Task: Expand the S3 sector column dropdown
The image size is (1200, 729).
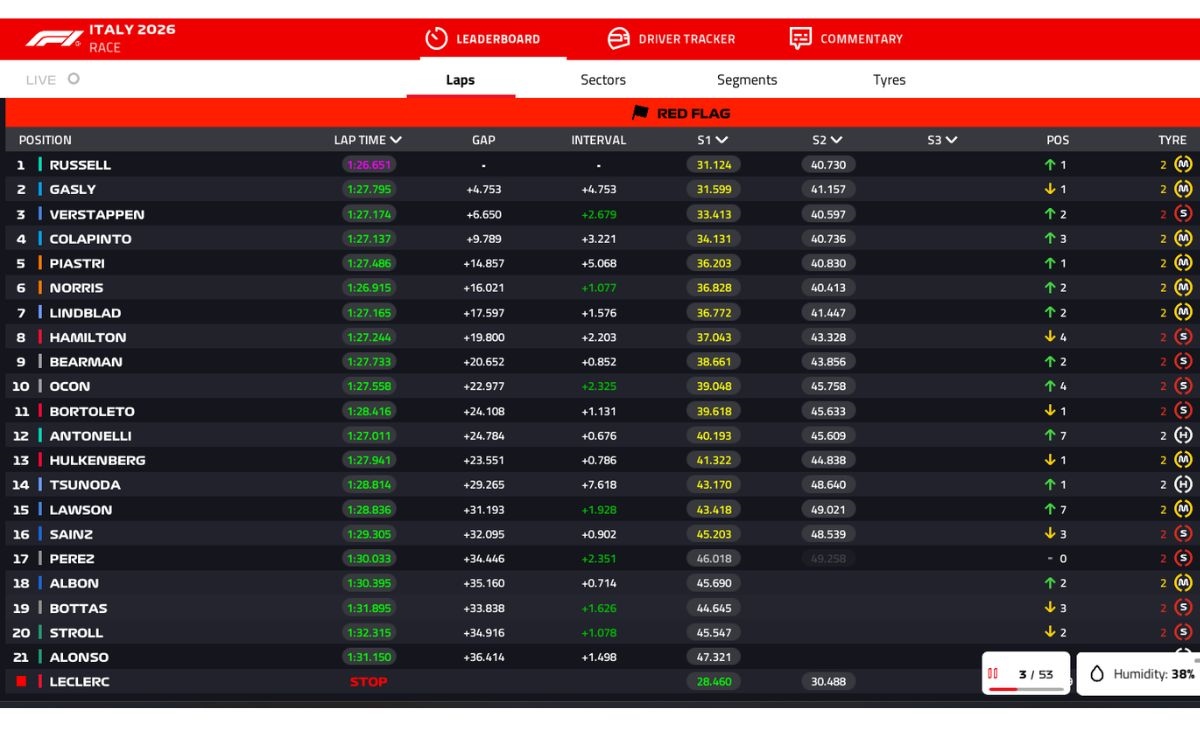Action: (951, 140)
